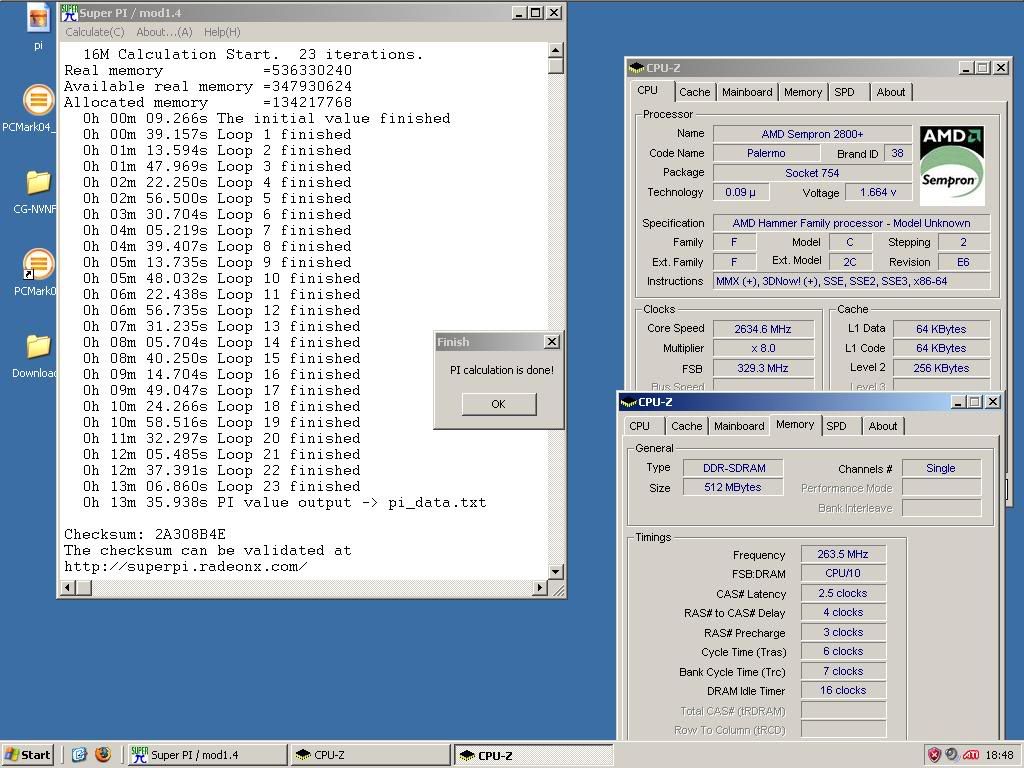Click the memory Frequency 263.5 MHz field
The height and width of the screenshot is (768, 1024).
843,554
